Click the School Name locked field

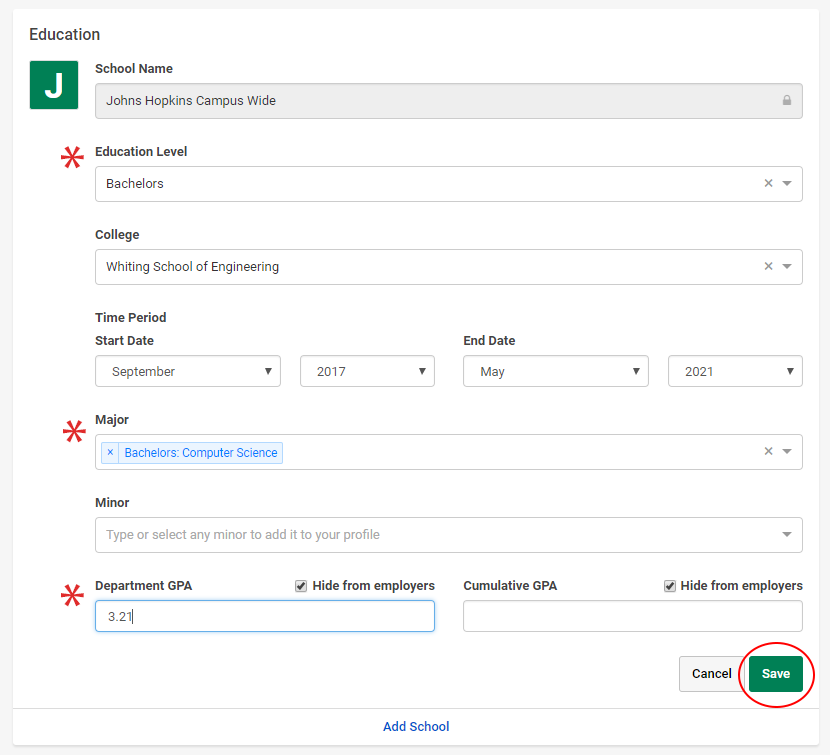tap(449, 101)
